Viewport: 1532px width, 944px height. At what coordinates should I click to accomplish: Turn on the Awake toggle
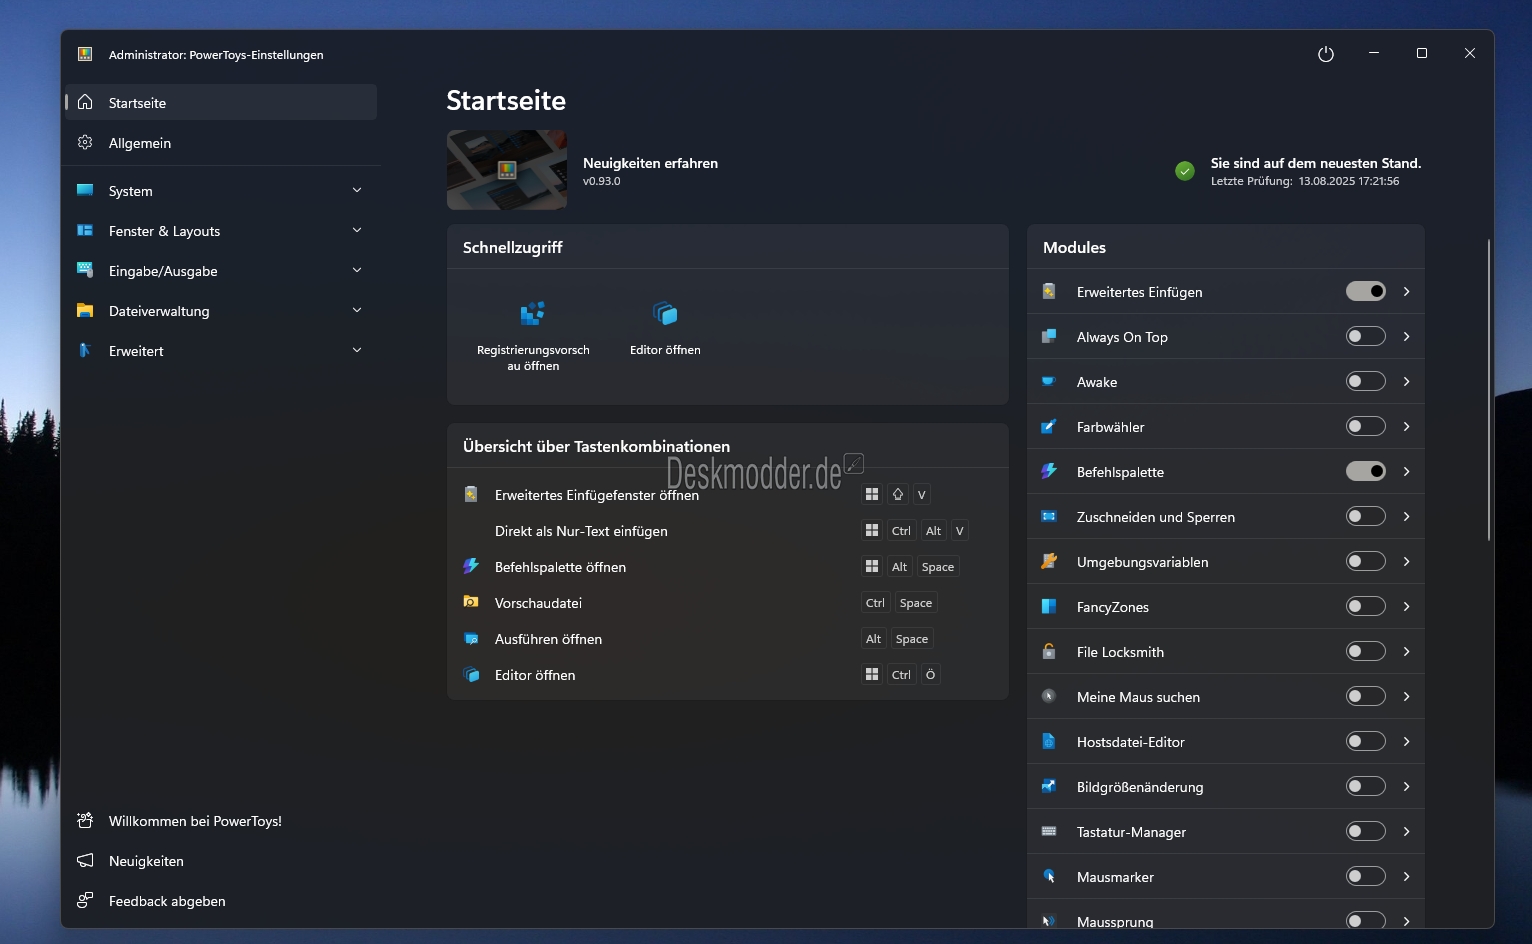pyautogui.click(x=1366, y=381)
